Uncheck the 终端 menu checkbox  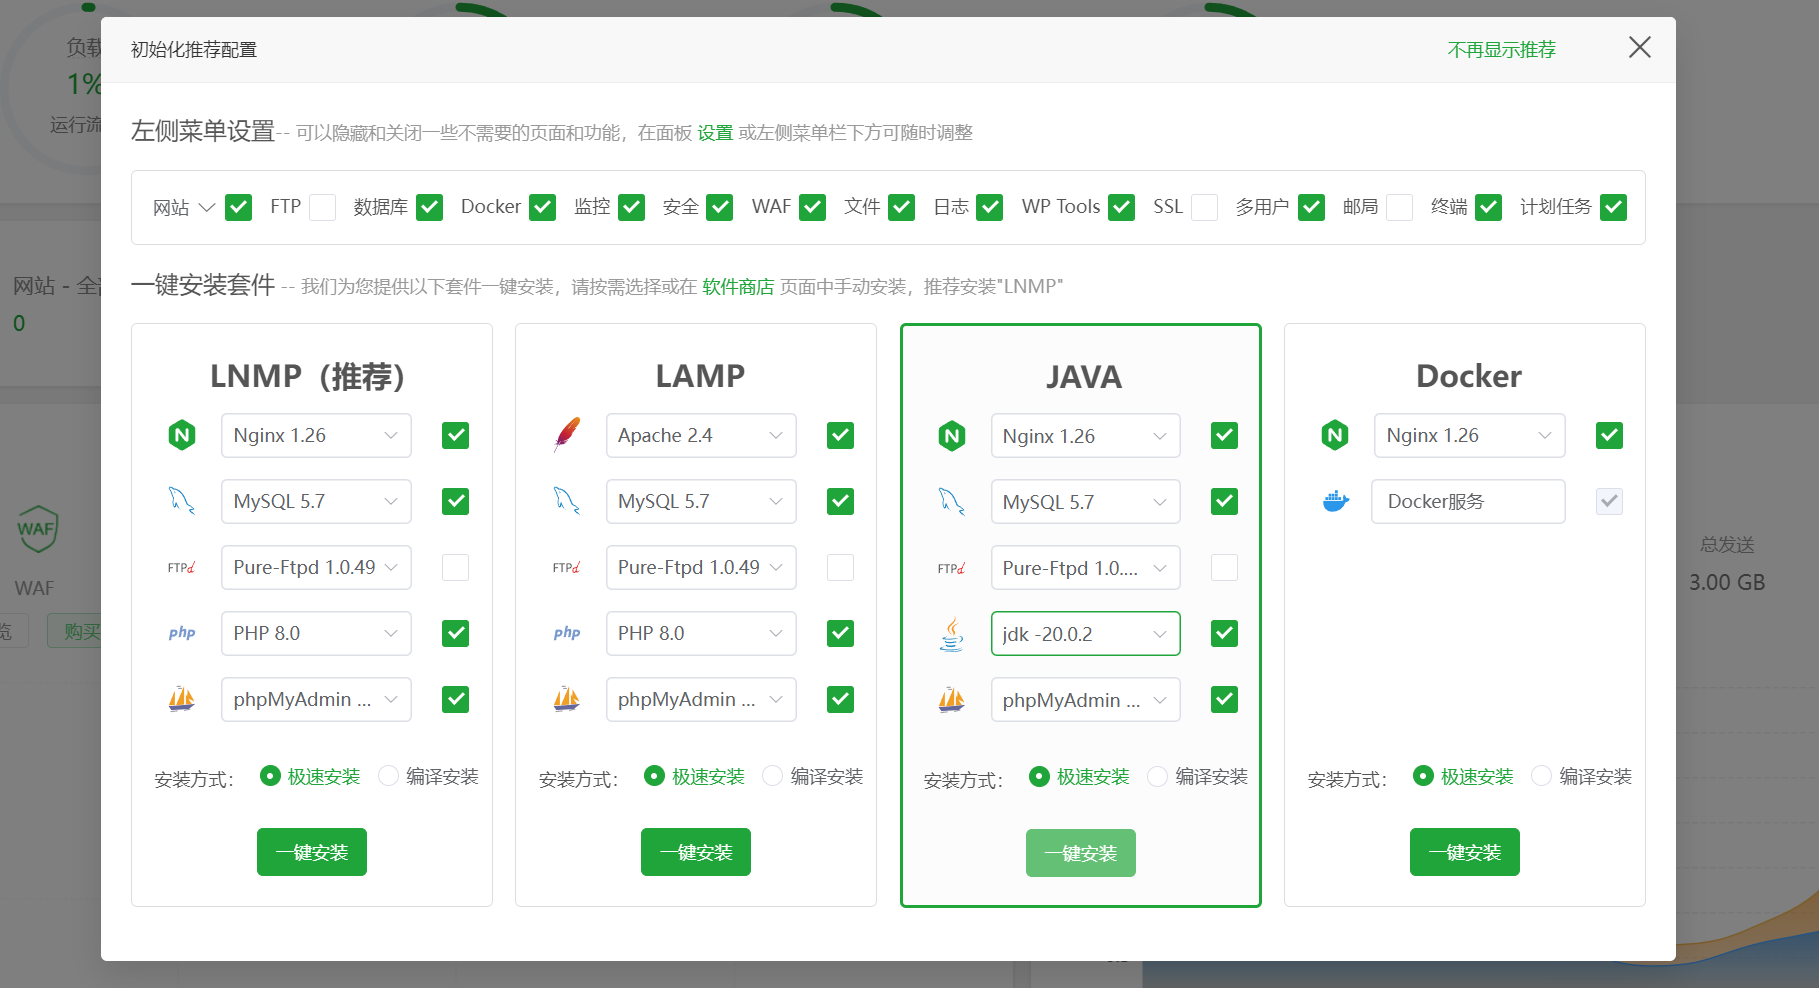tap(1489, 207)
